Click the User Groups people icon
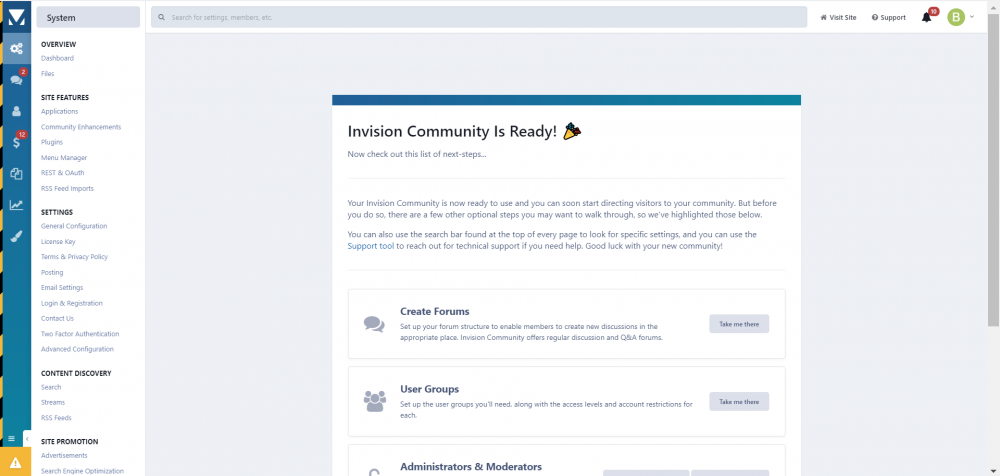The height and width of the screenshot is (476, 1000). tap(374, 401)
